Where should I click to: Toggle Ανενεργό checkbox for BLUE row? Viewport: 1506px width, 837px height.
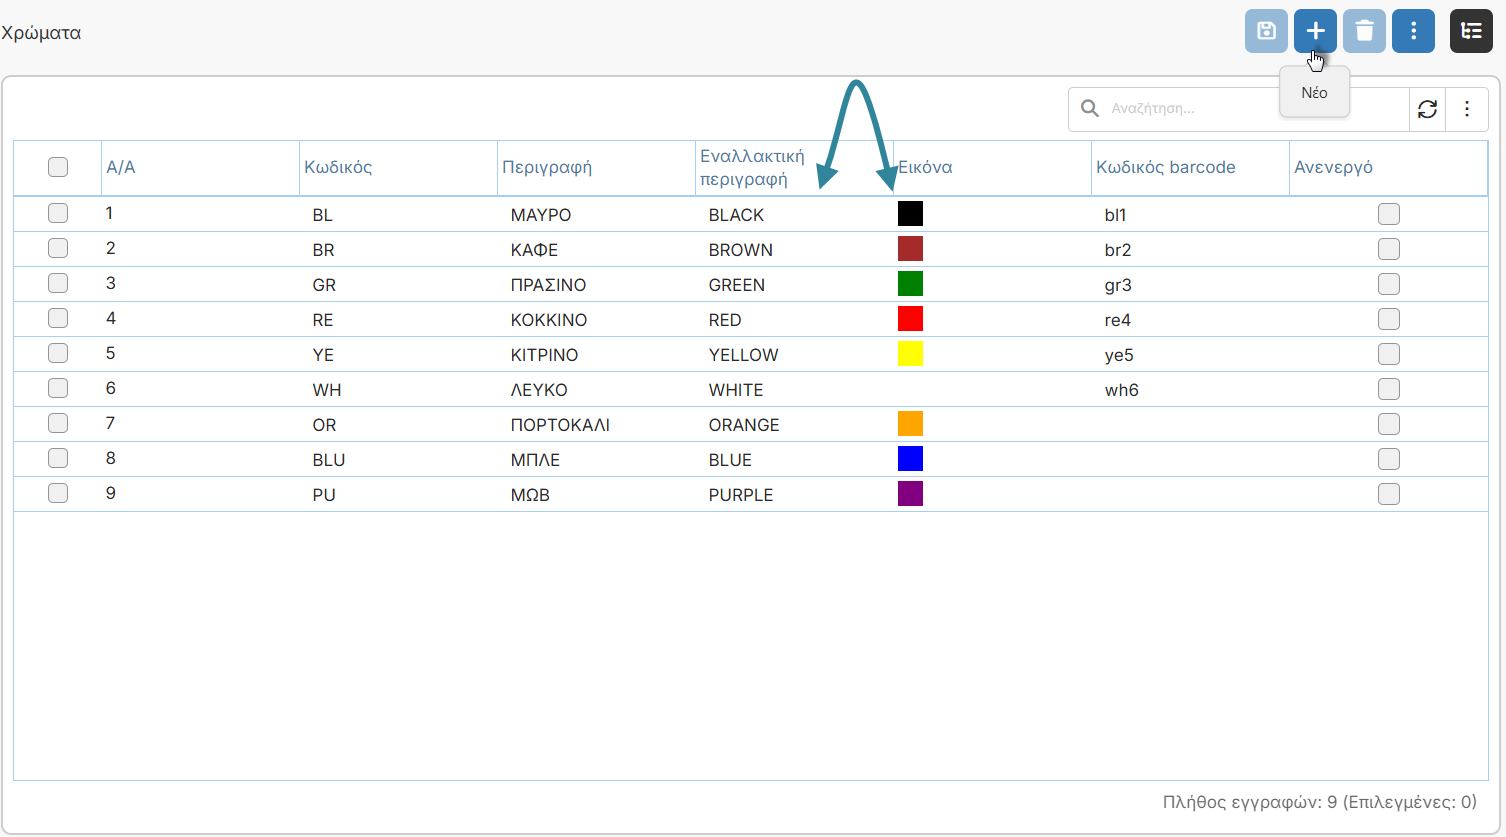[x=1389, y=459]
